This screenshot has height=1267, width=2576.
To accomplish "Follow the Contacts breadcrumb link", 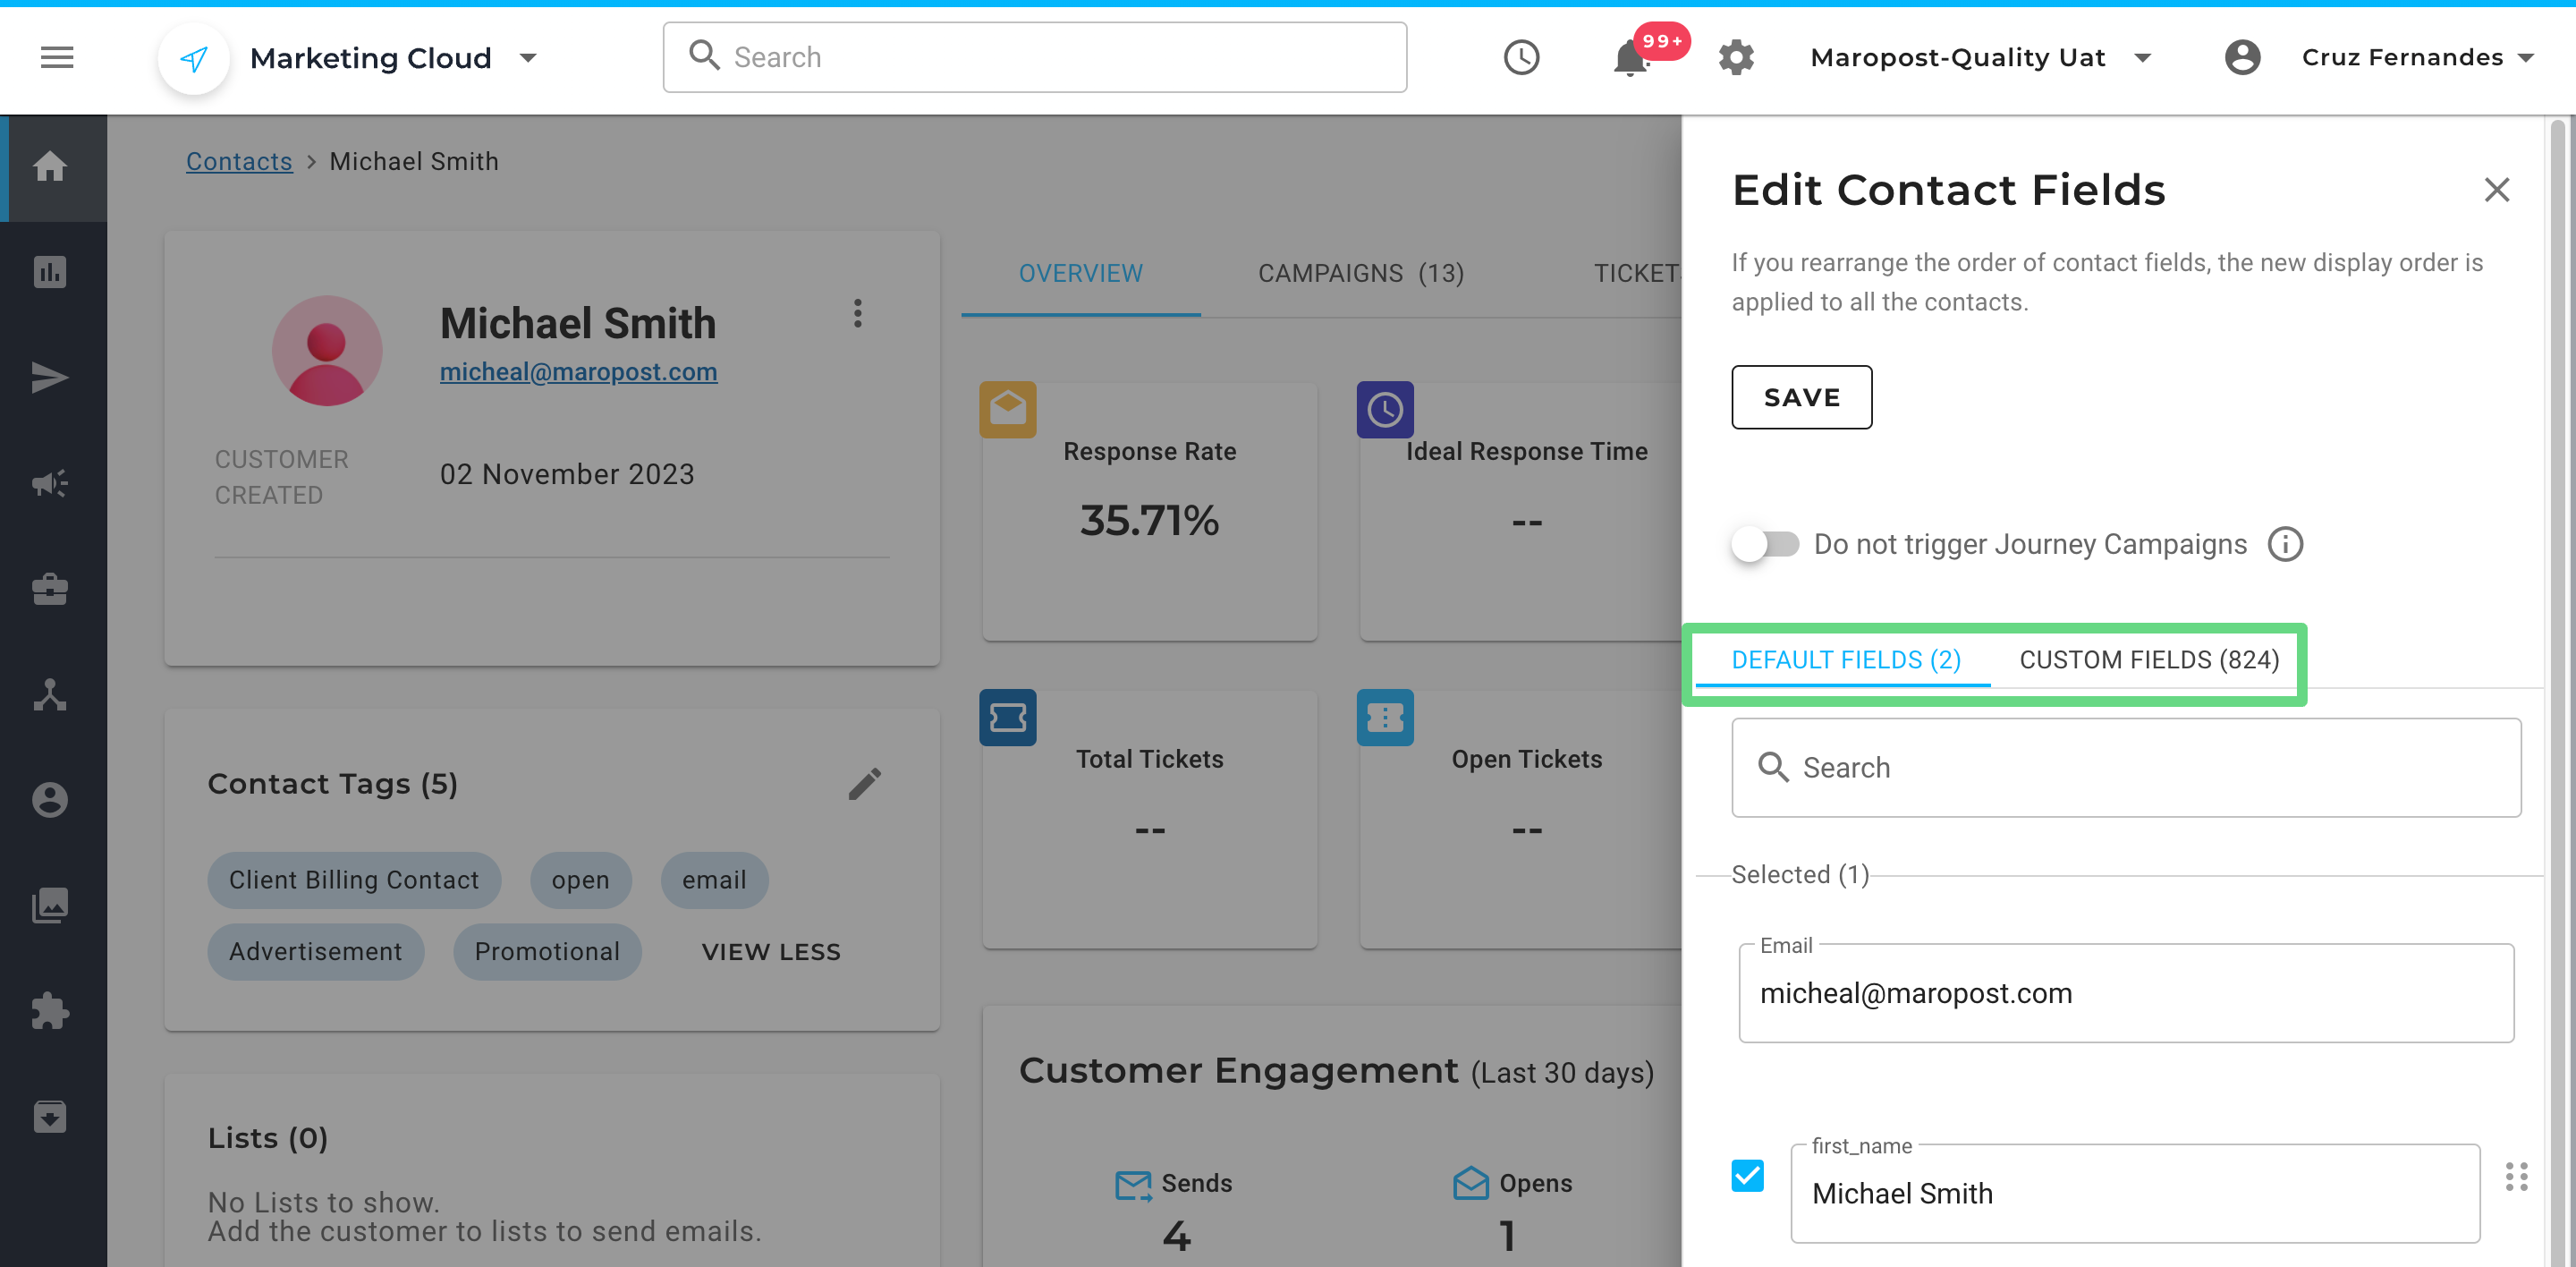I will [x=239, y=161].
